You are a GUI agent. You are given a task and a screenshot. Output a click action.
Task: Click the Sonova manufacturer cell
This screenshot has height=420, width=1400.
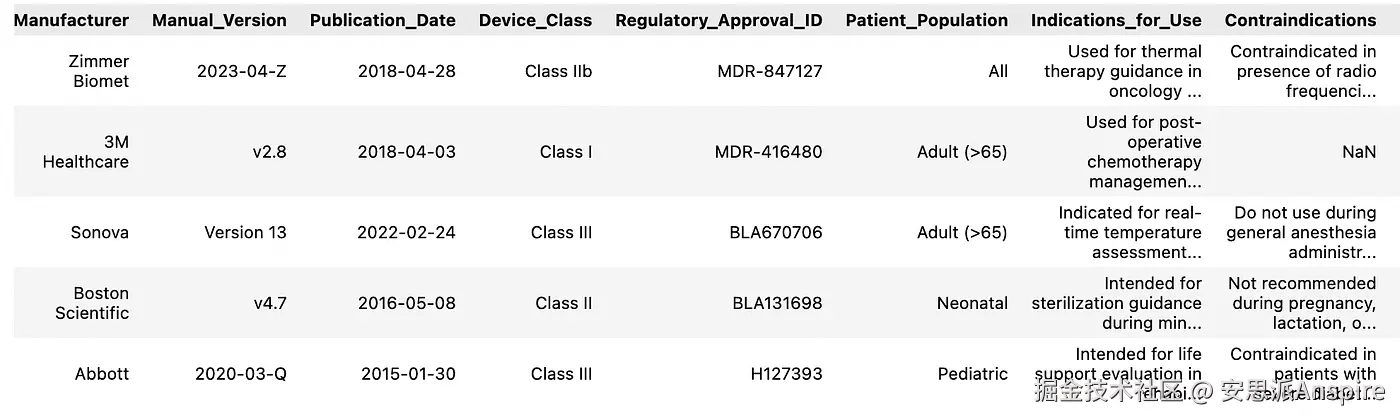click(x=100, y=232)
